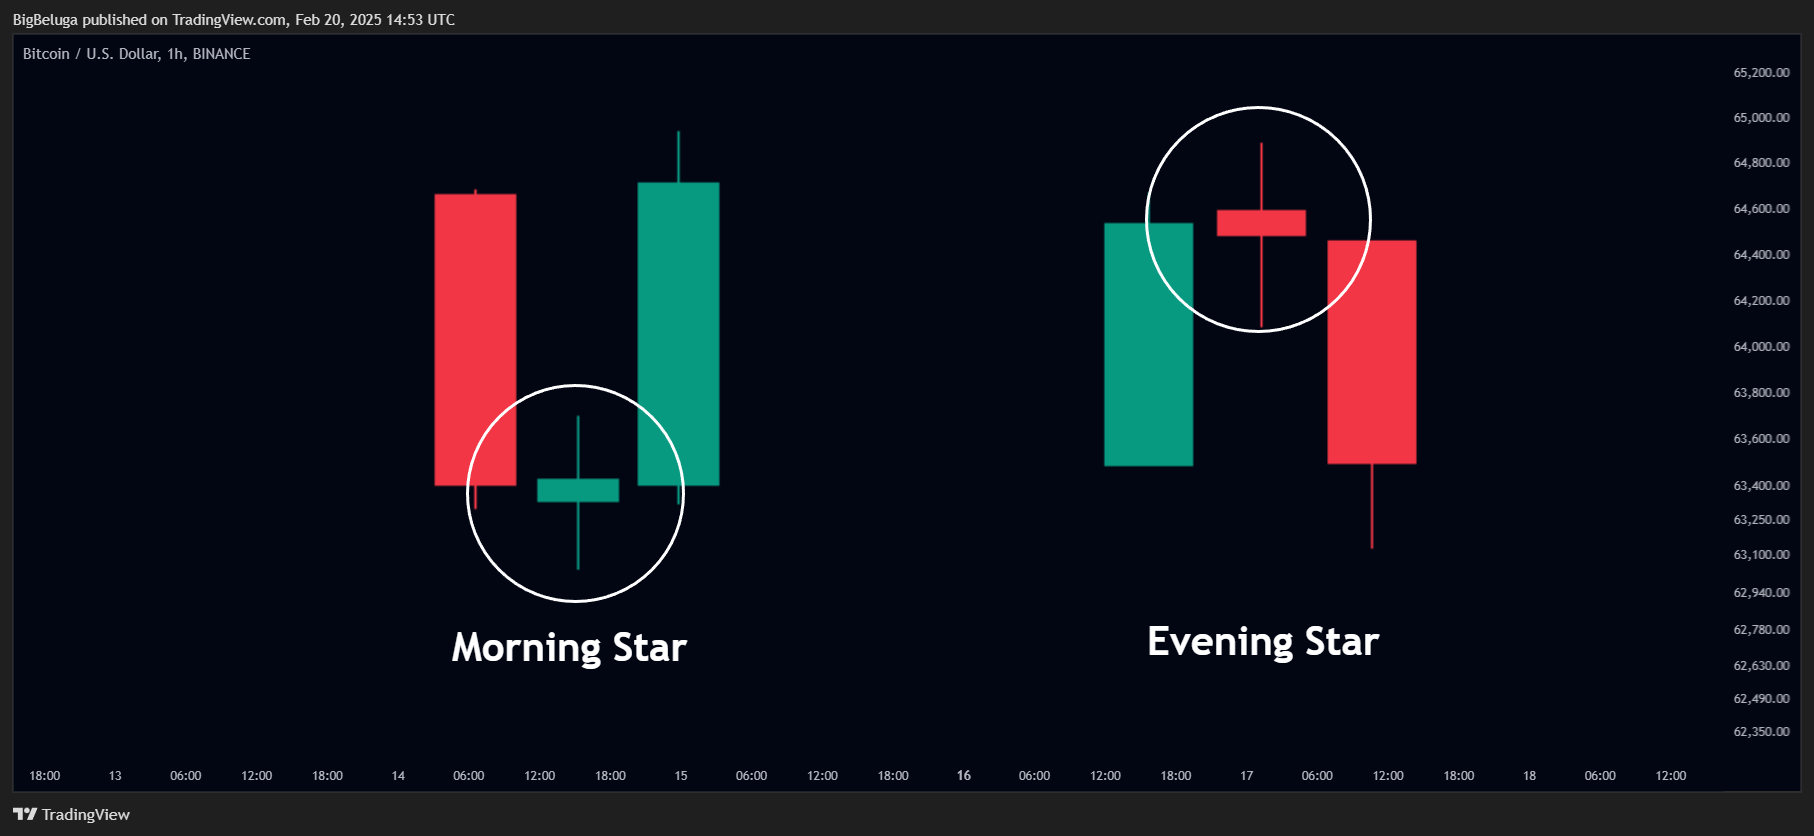The width and height of the screenshot is (1814, 836).
Task: Click the 17 date marker on time axis
Action: point(1247,776)
